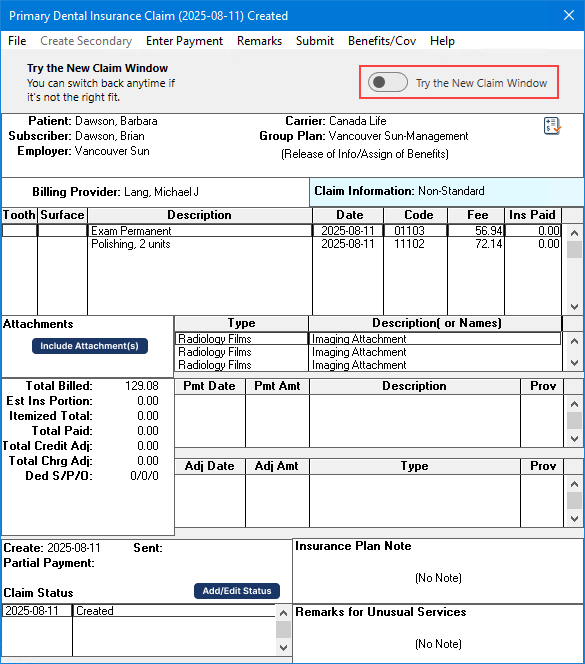This screenshot has height=664, width=585.
Task: Click the attachments list scroll down arrow
Action: click(x=574, y=363)
